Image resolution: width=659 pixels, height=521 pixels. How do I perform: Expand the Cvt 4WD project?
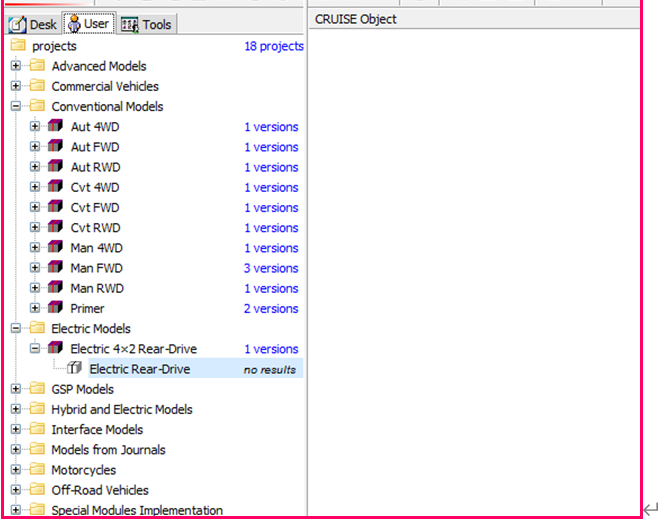click(x=35, y=187)
